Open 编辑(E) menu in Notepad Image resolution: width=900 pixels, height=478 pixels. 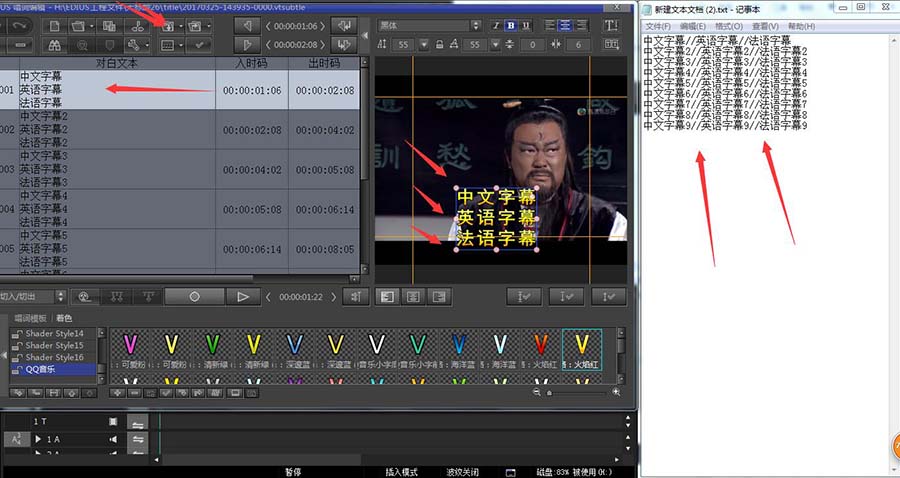(693, 26)
